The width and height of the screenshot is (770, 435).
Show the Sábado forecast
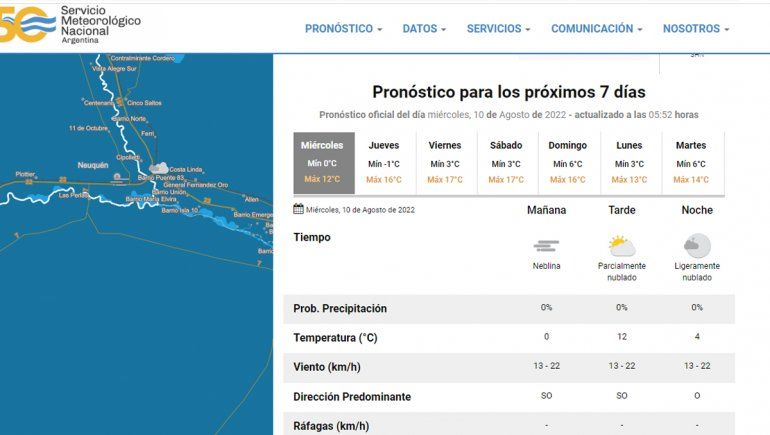click(506, 162)
